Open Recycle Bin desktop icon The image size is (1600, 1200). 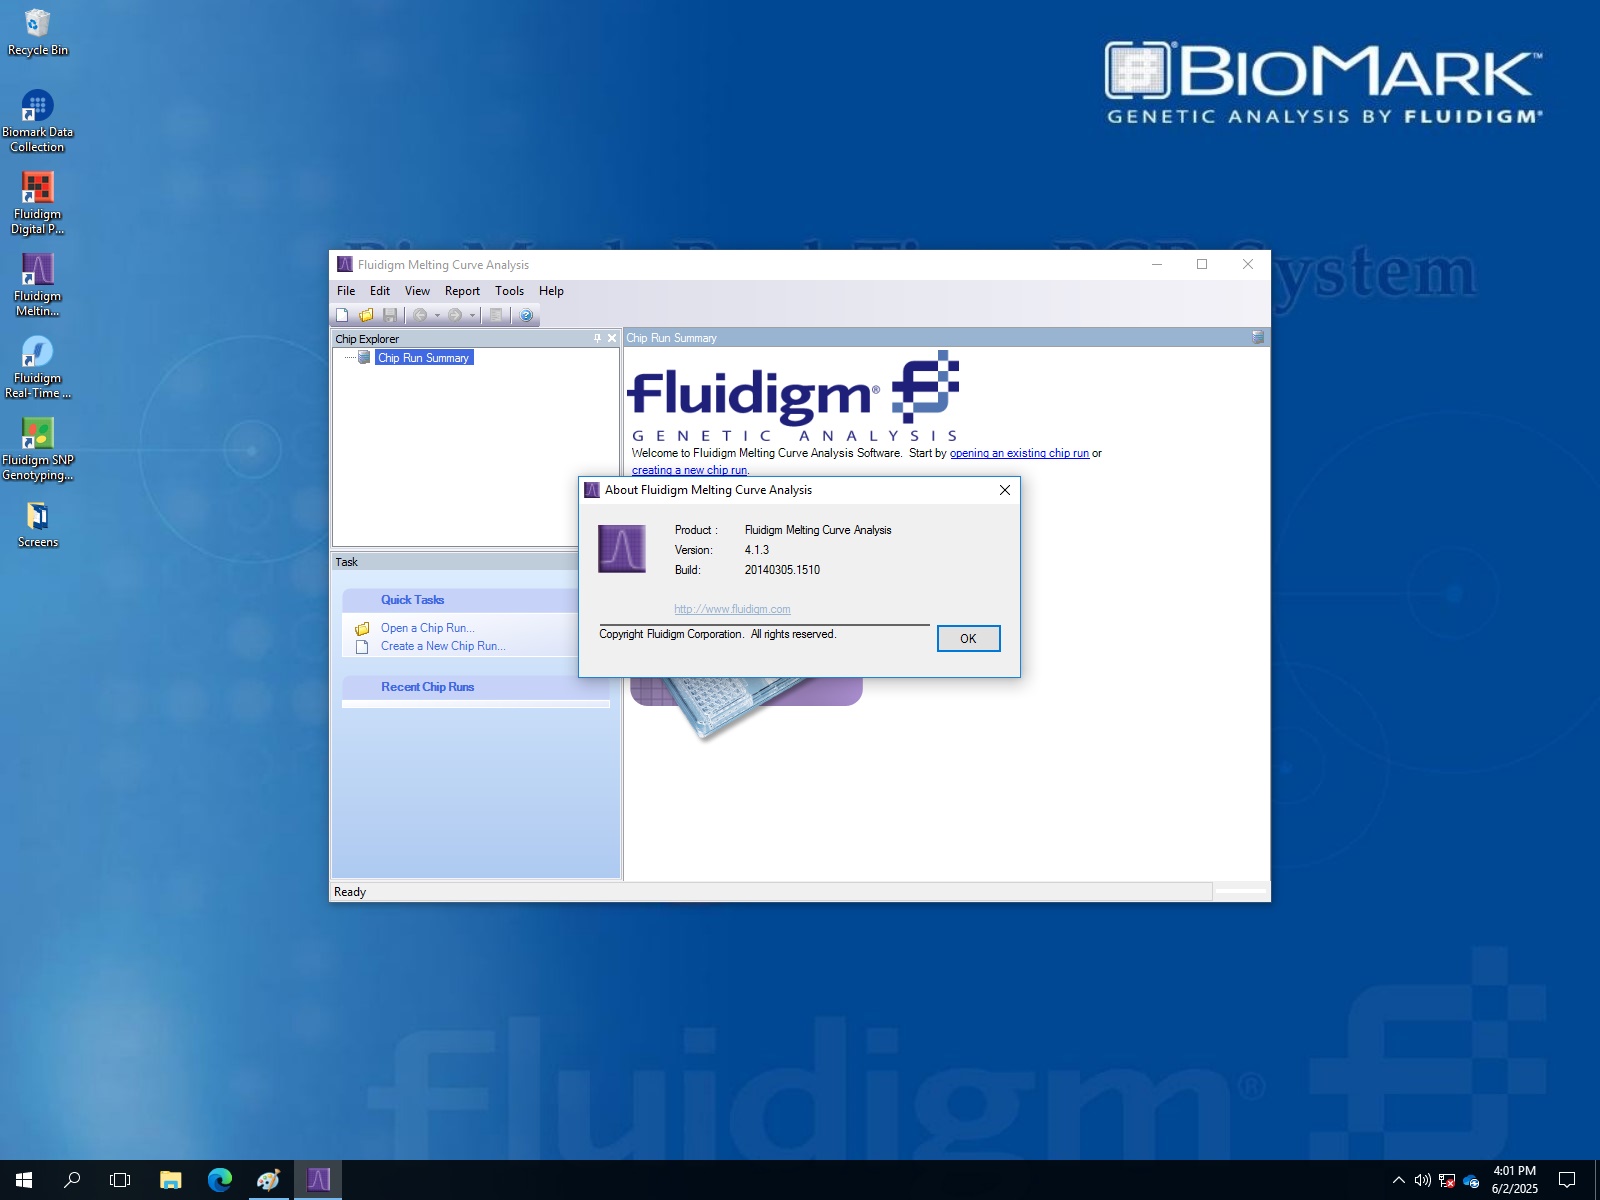coord(38,32)
